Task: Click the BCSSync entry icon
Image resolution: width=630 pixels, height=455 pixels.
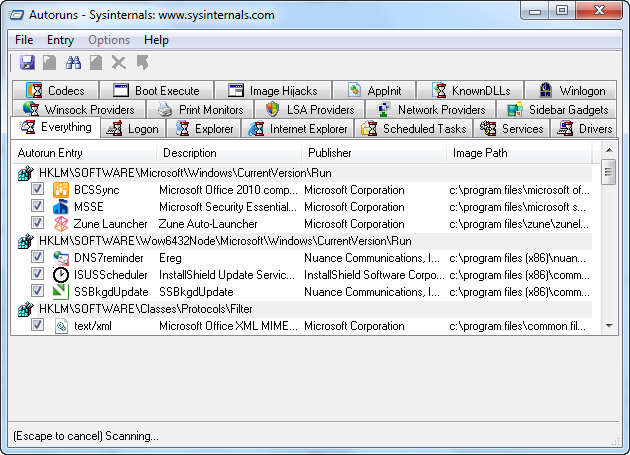Action: (61, 190)
